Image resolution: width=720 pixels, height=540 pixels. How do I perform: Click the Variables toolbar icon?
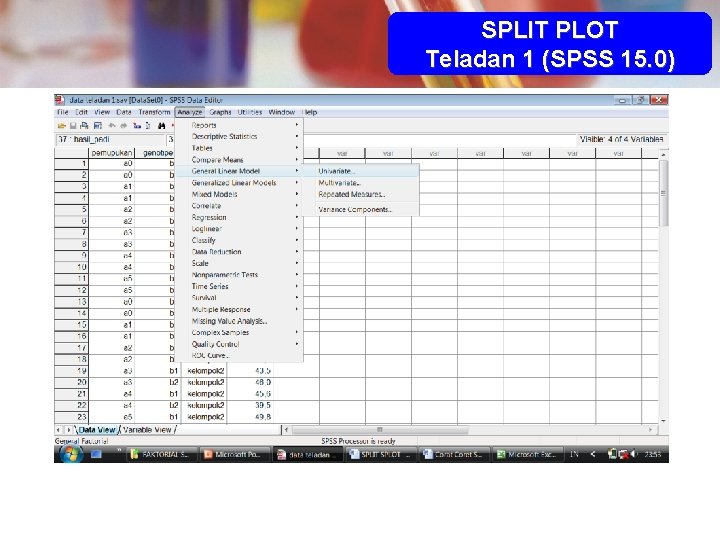coord(148,125)
